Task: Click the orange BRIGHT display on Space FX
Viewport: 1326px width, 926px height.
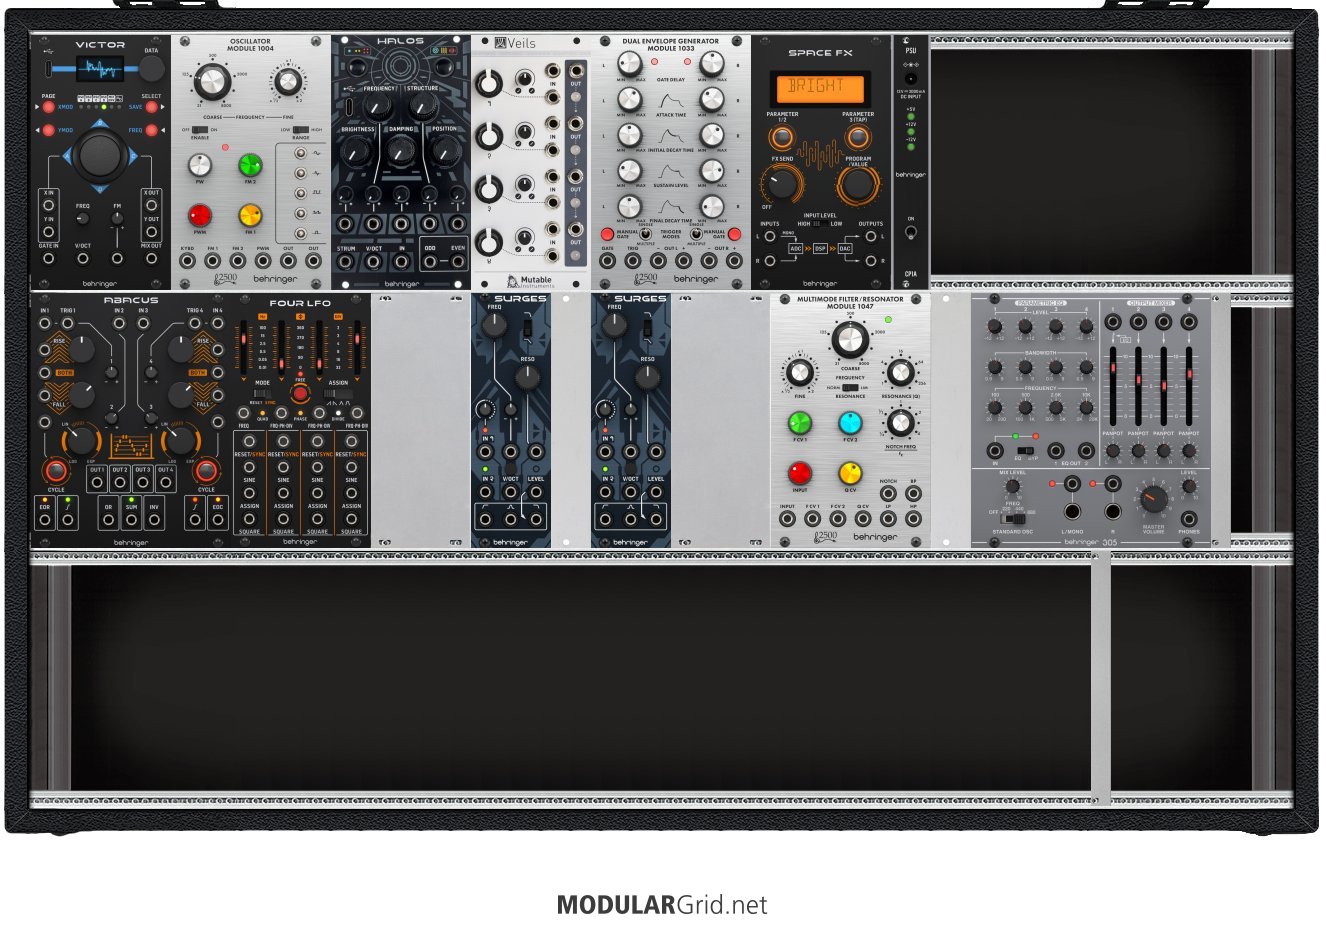Action: click(820, 88)
